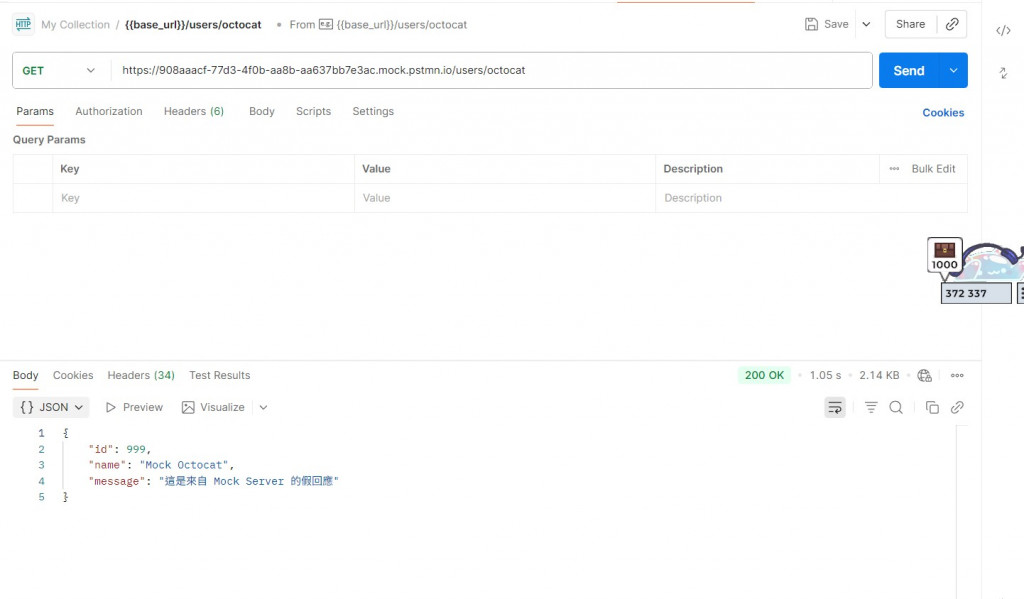The height and width of the screenshot is (599, 1024).
Task: Switch to the Authorization tab
Action: [108, 111]
